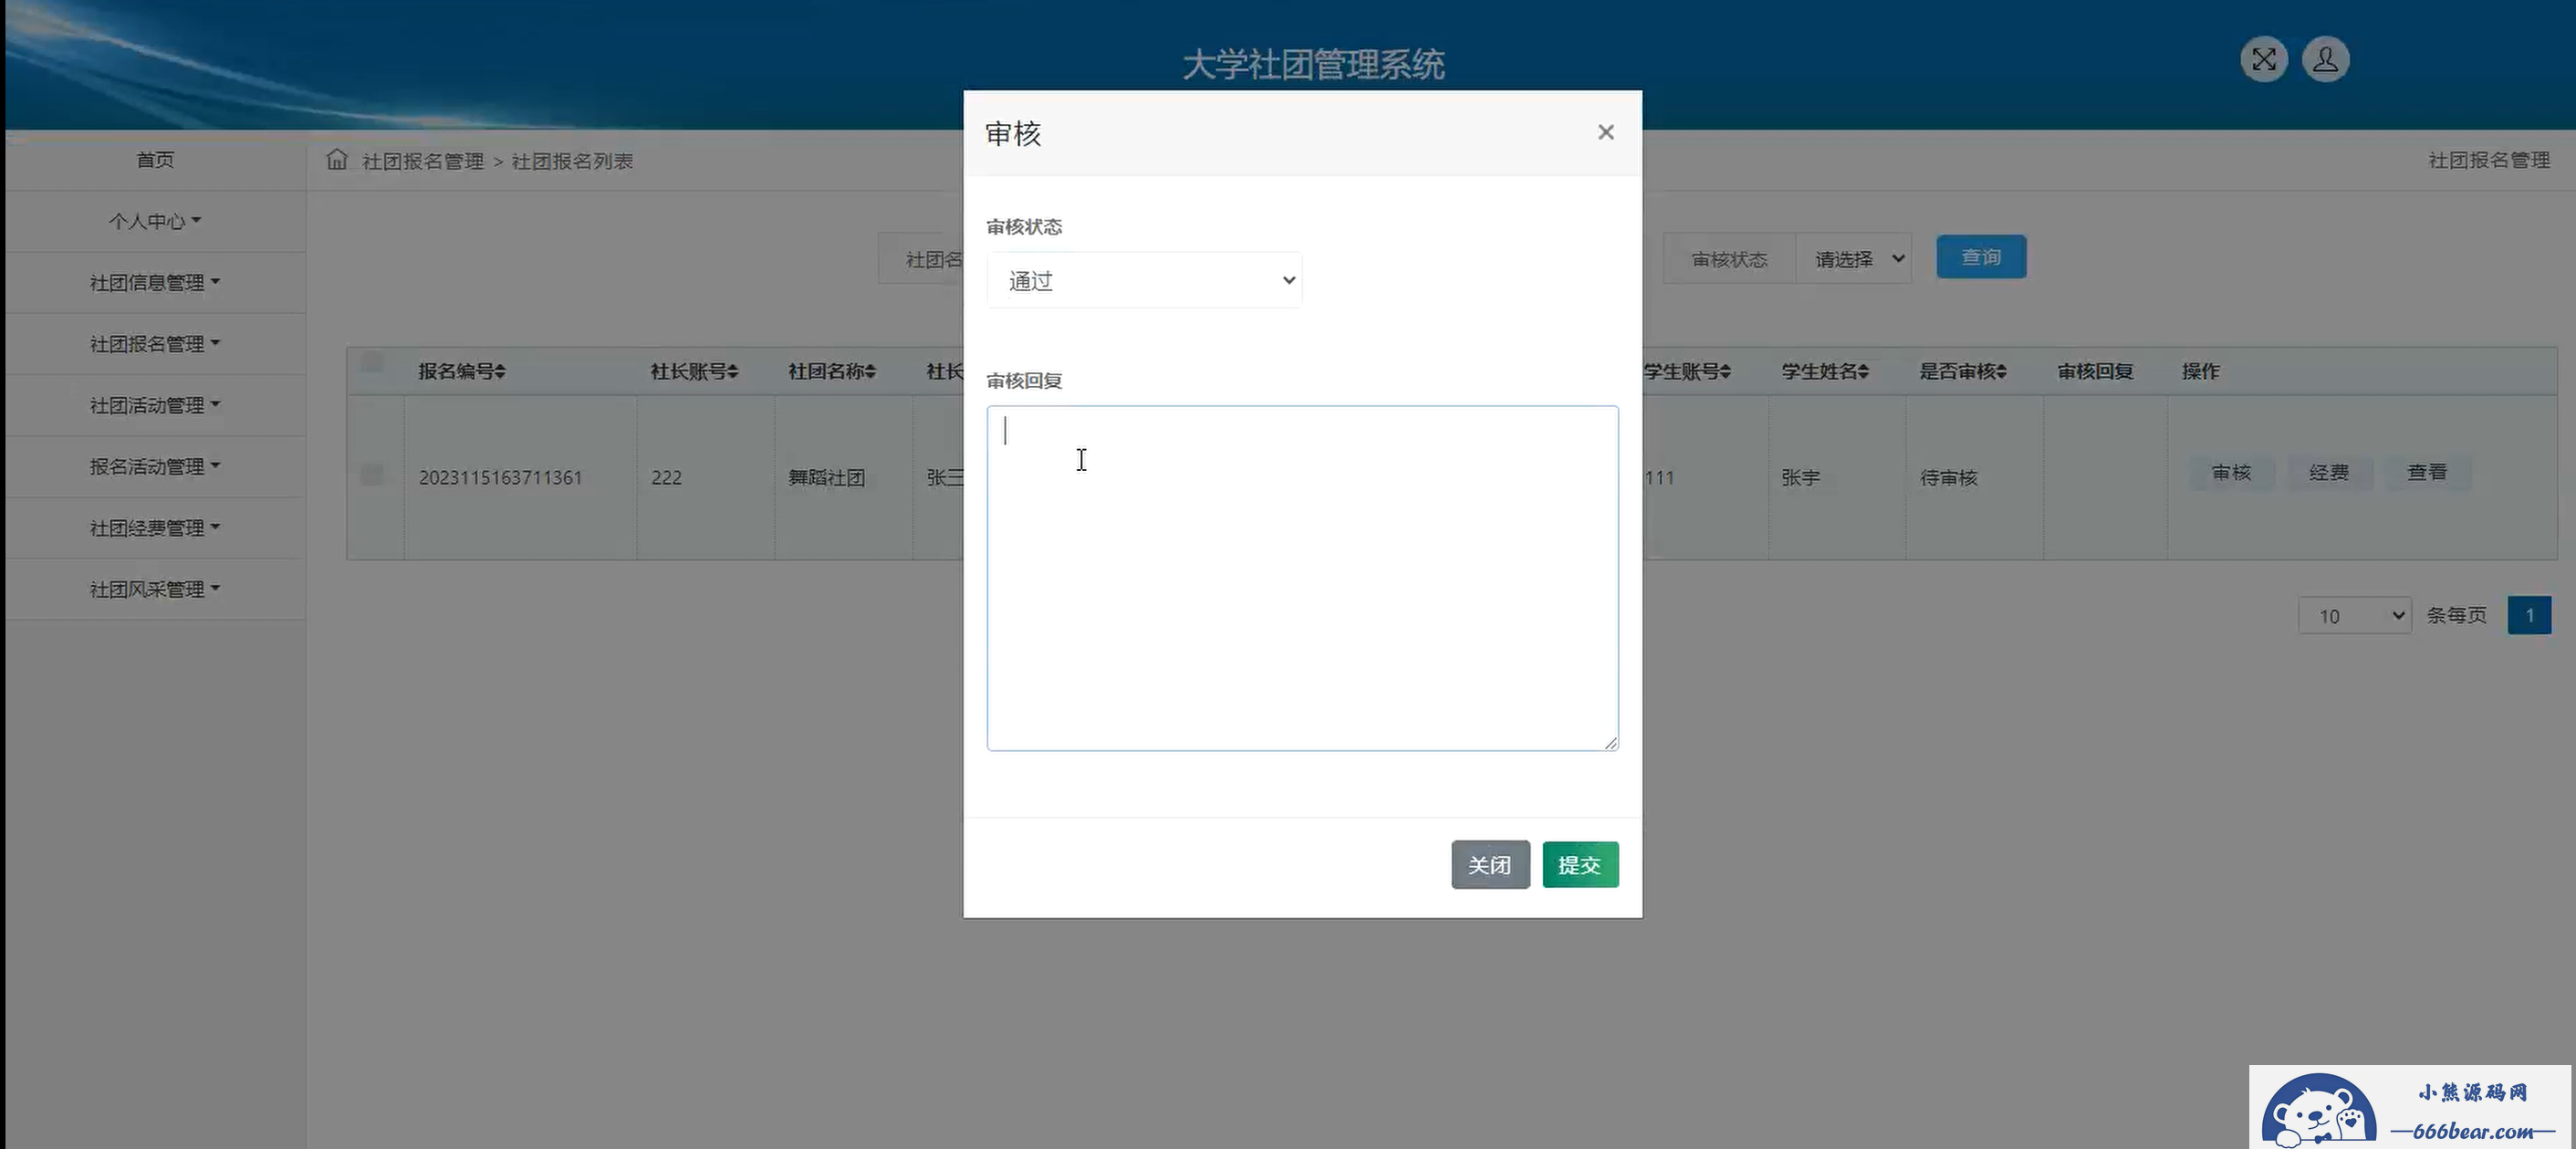Submit the review with 提交 button

(1580, 865)
